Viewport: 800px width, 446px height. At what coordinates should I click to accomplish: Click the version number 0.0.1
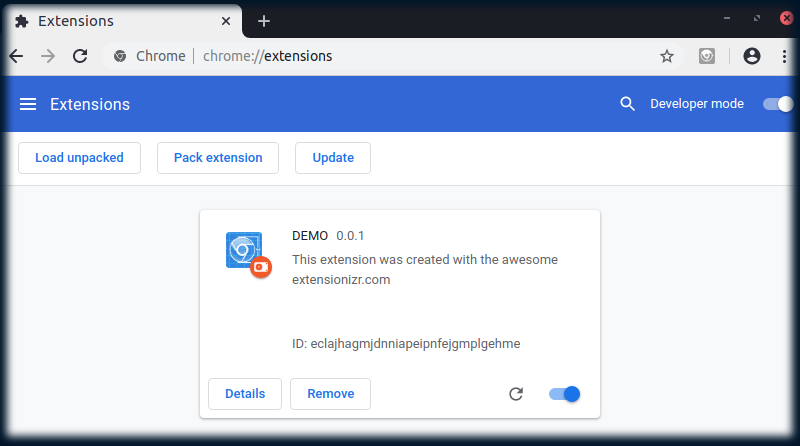[350, 236]
